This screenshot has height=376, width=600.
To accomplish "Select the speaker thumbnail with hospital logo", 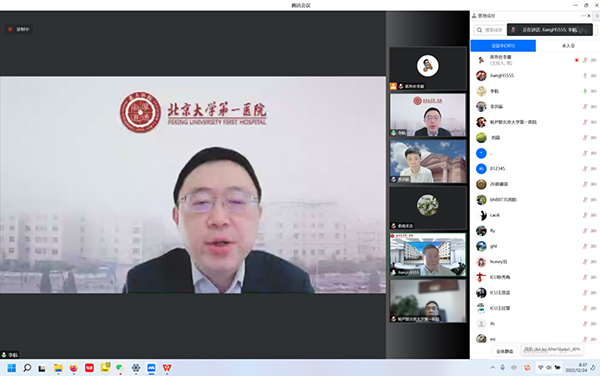I will tap(428, 115).
